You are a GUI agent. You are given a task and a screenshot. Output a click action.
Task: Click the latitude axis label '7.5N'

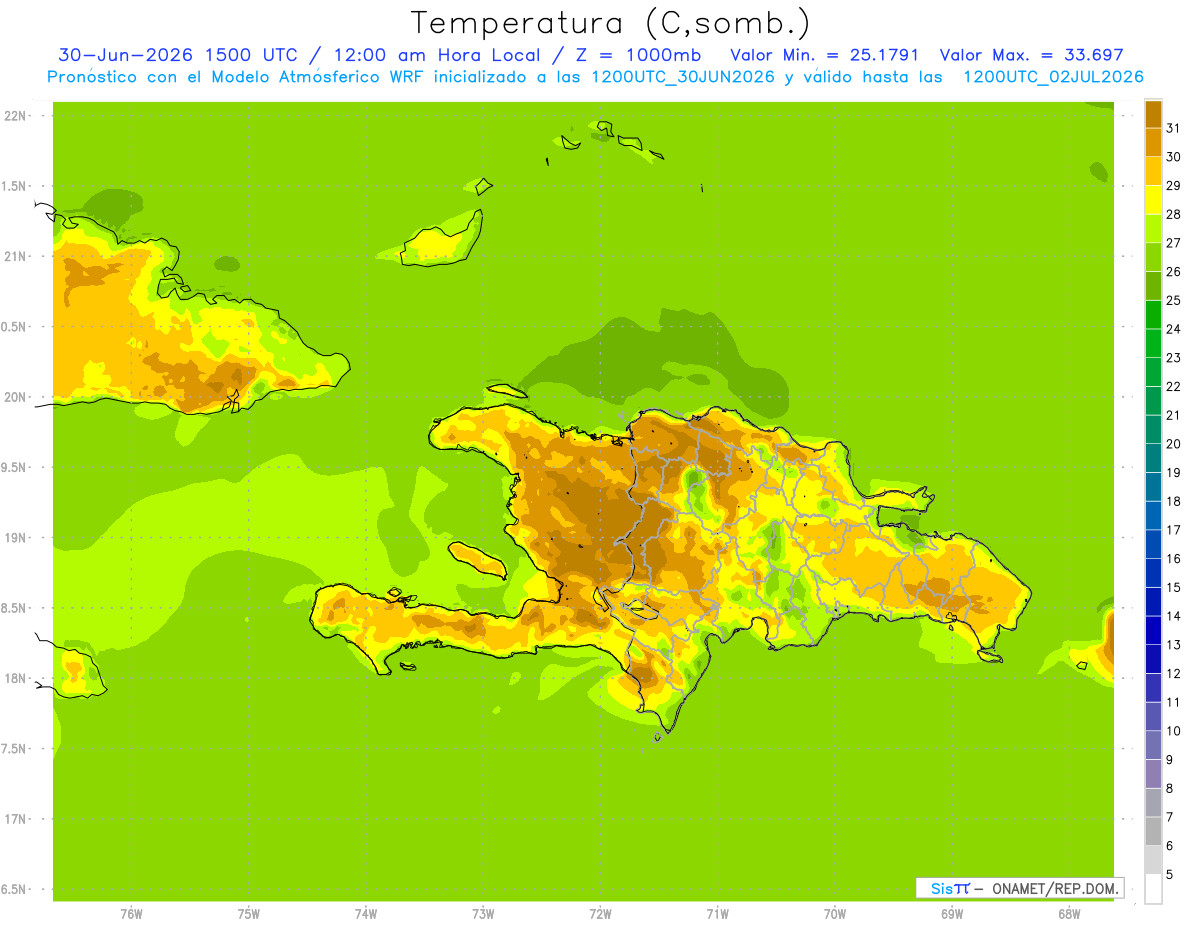tap(14, 749)
